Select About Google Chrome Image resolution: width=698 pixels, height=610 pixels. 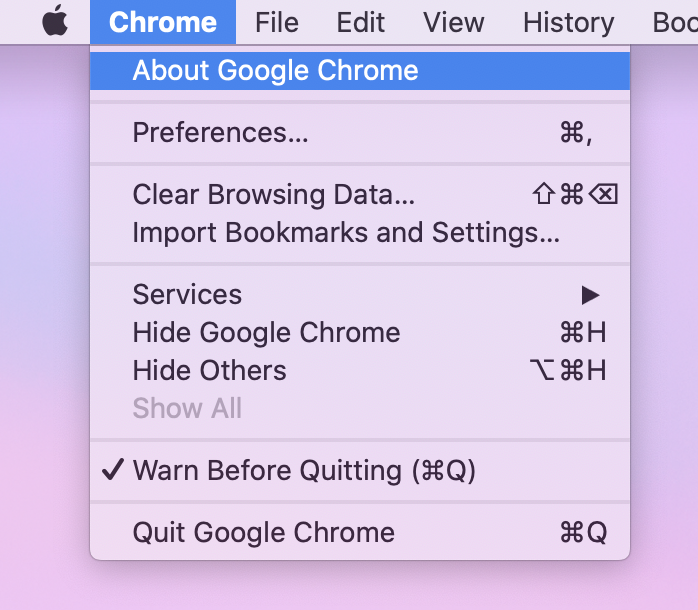point(275,71)
